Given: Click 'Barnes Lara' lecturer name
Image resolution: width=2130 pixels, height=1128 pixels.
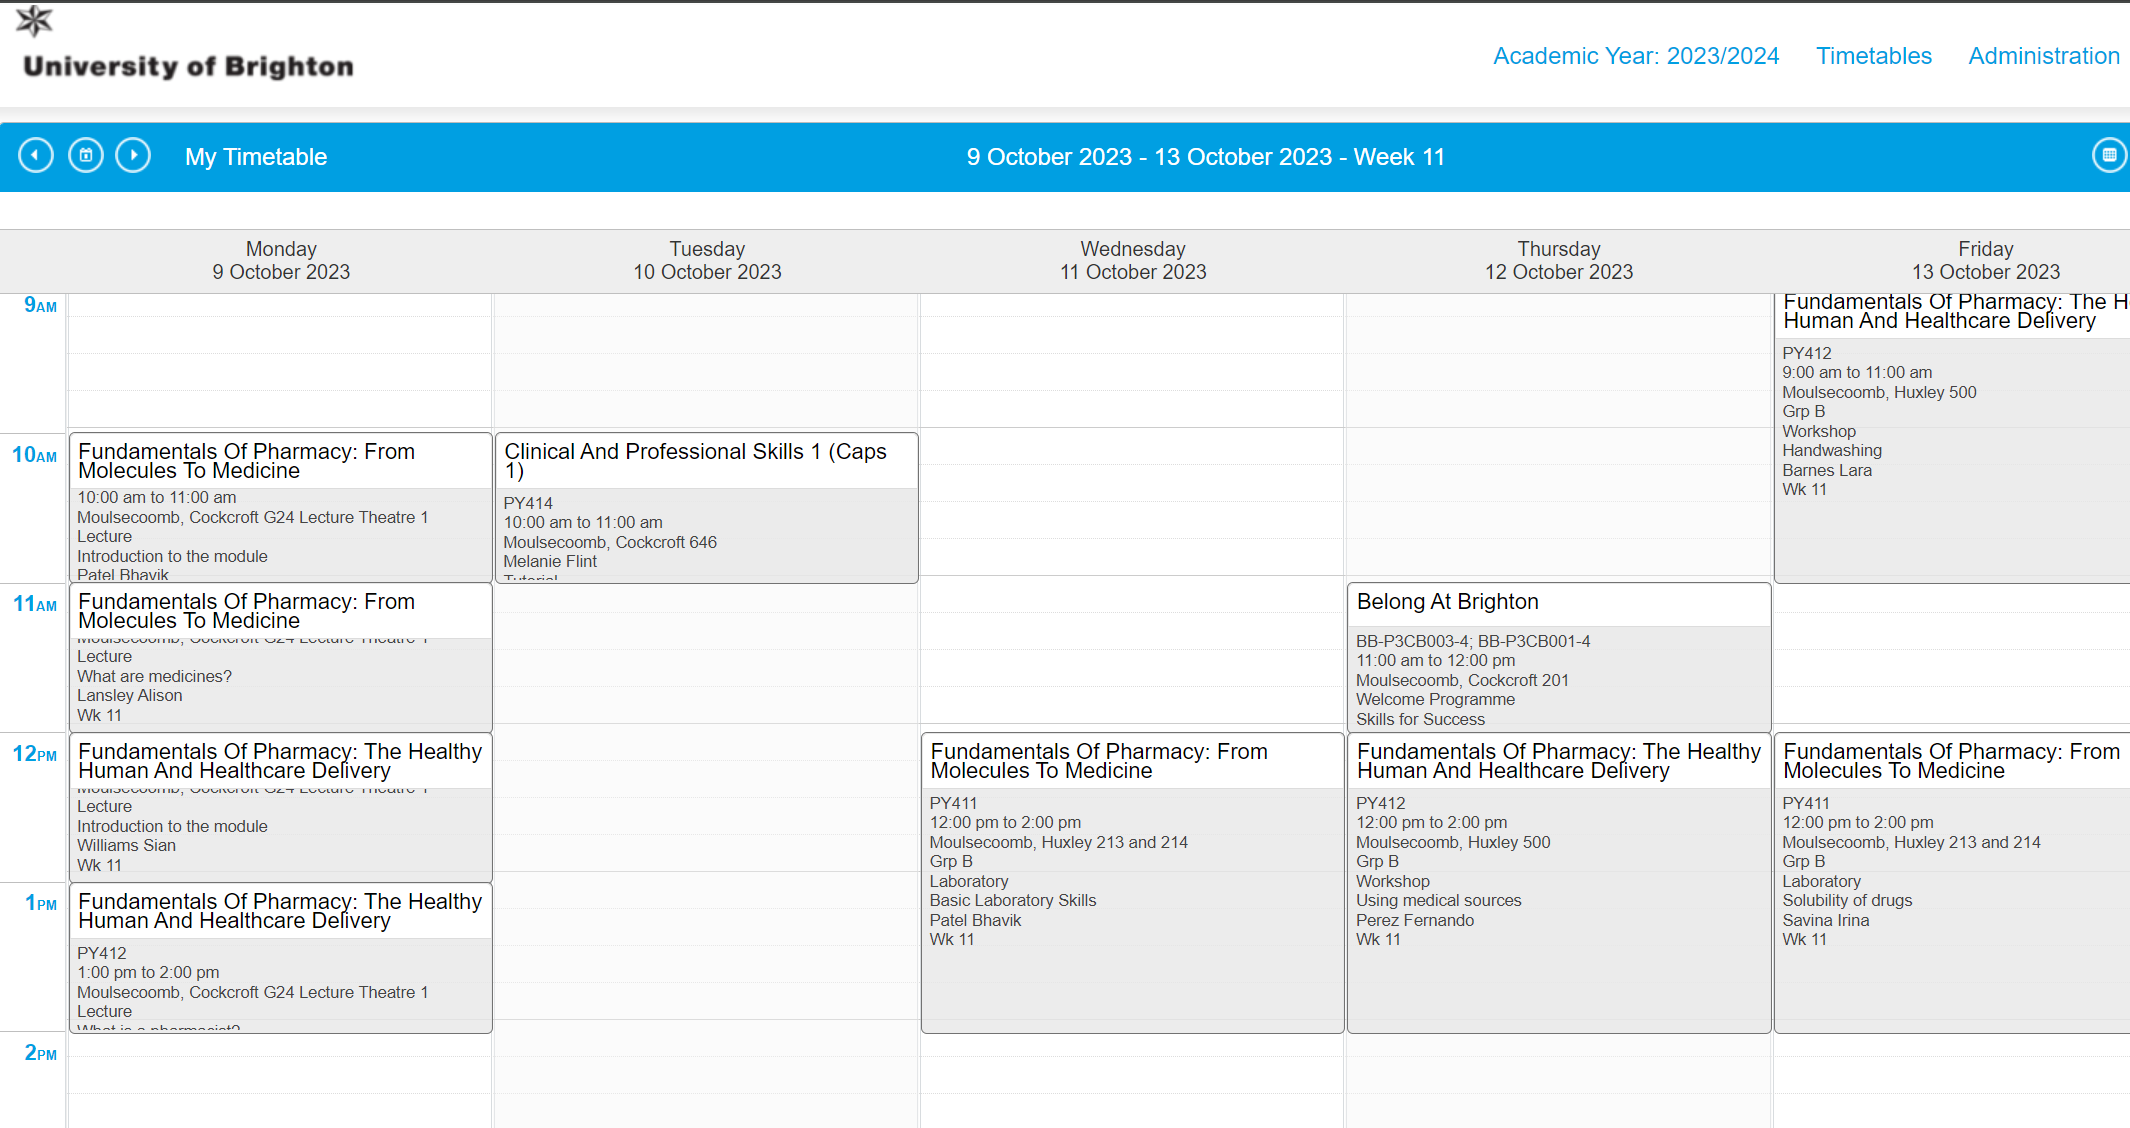Looking at the screenshot, I should point(1827,470).
